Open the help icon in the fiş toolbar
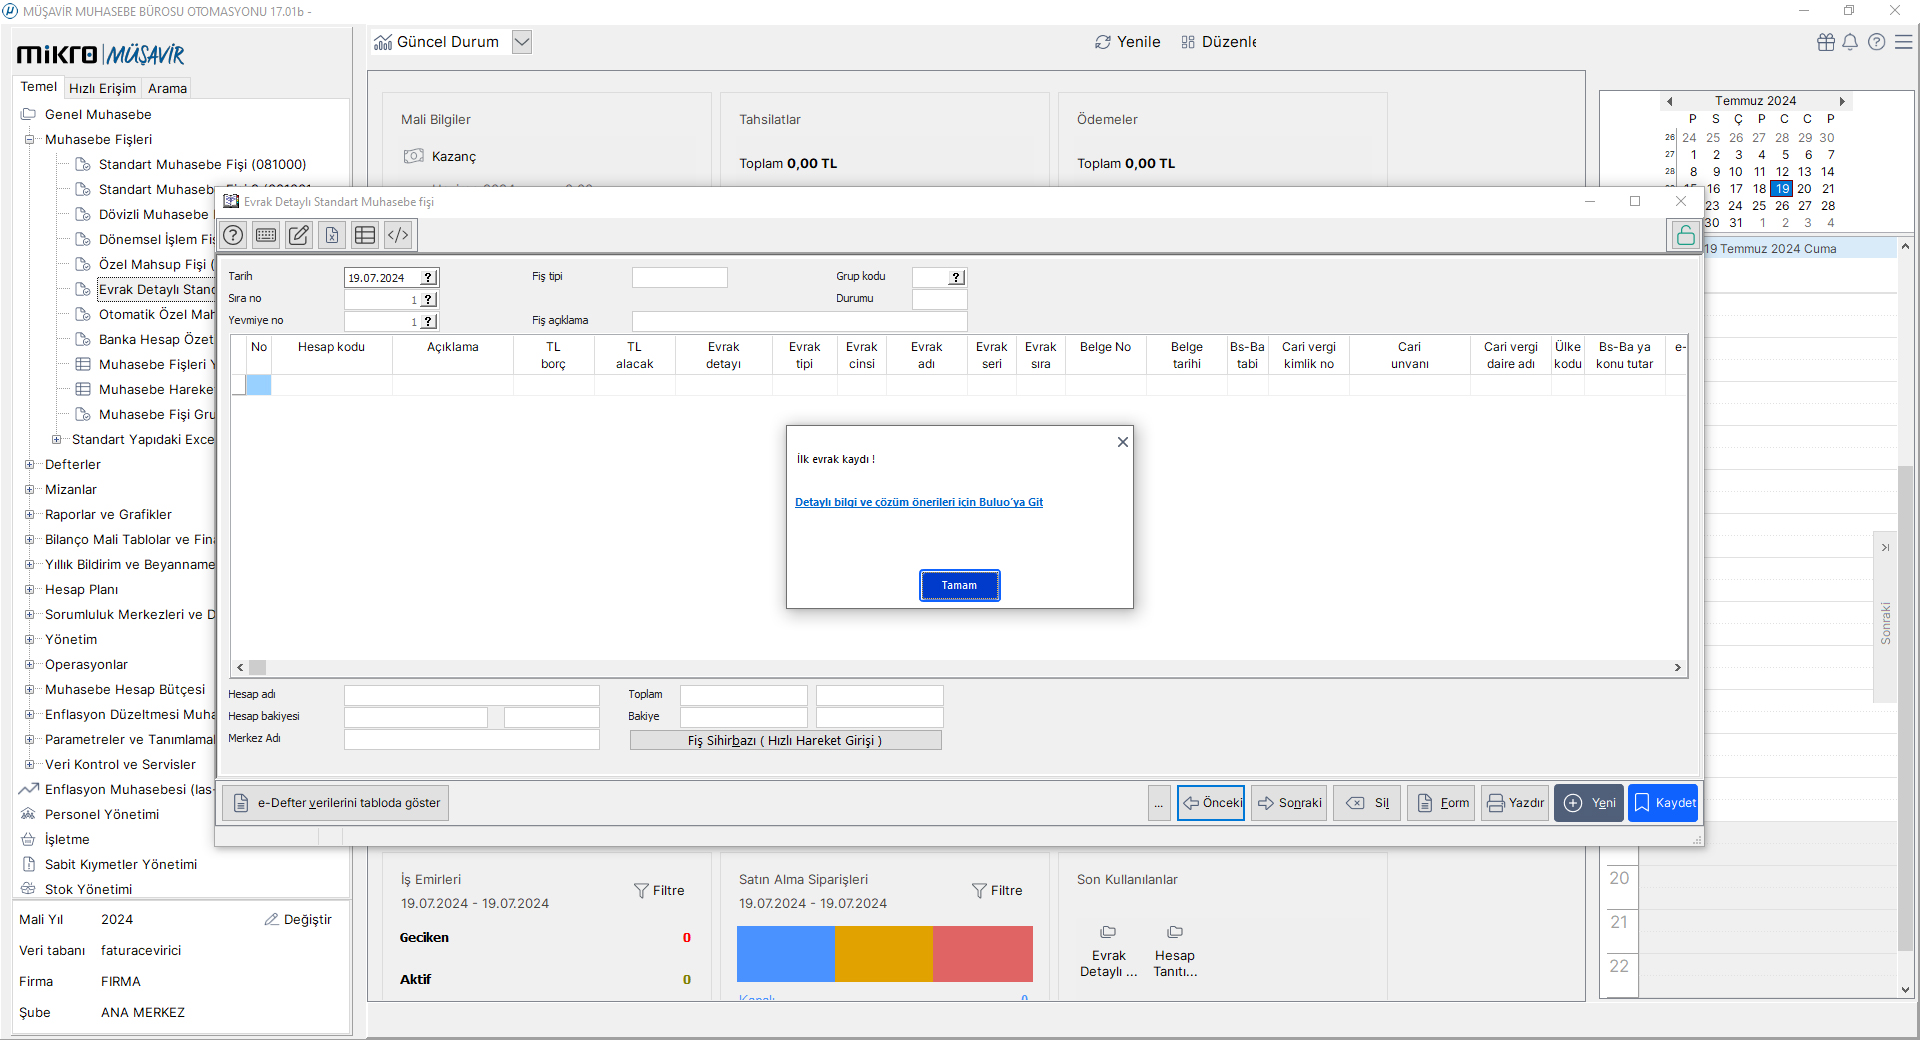 click(x=233, y=235)
